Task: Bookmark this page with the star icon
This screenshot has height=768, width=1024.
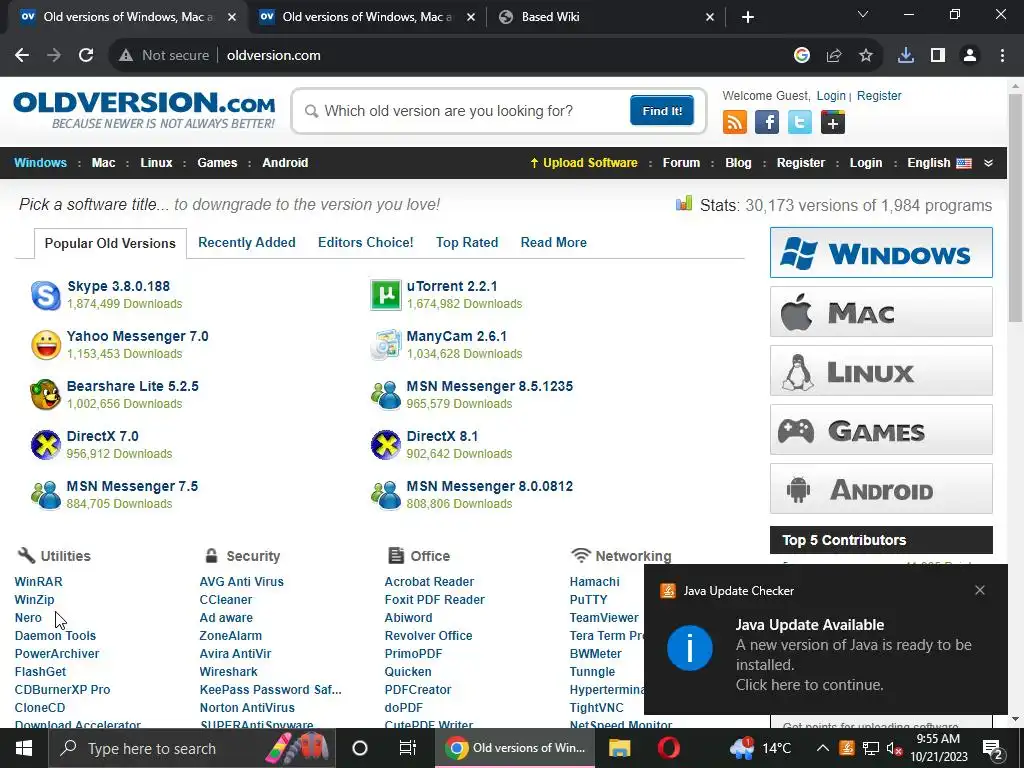Action: click(x=866, y=56)
